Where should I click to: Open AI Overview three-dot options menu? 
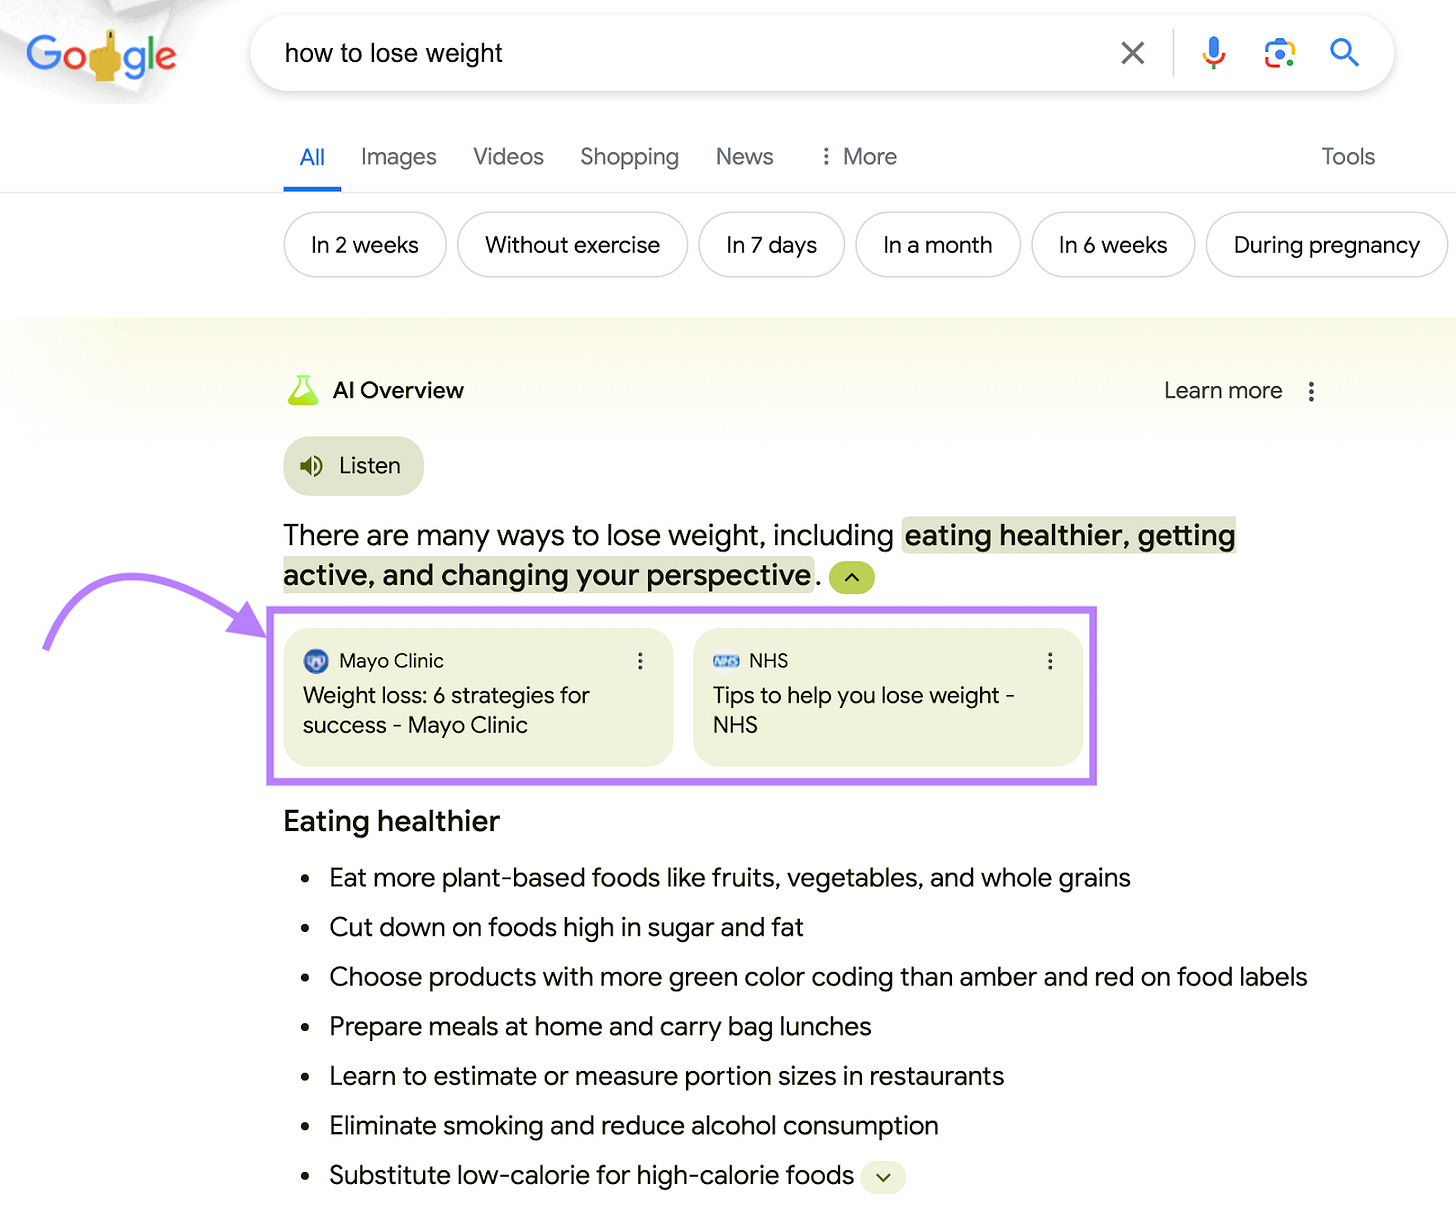coord(1311,391)
